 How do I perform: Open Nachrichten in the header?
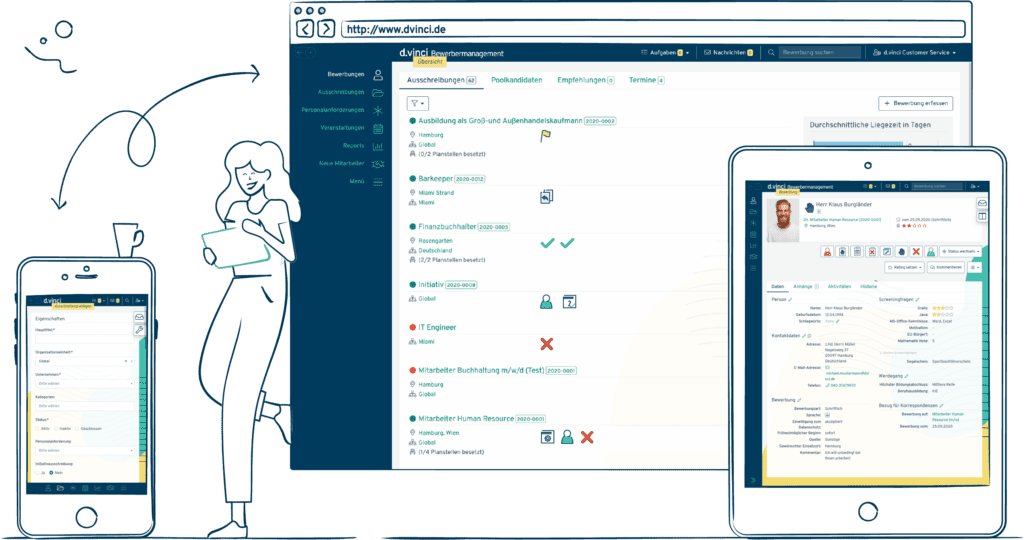728,52
